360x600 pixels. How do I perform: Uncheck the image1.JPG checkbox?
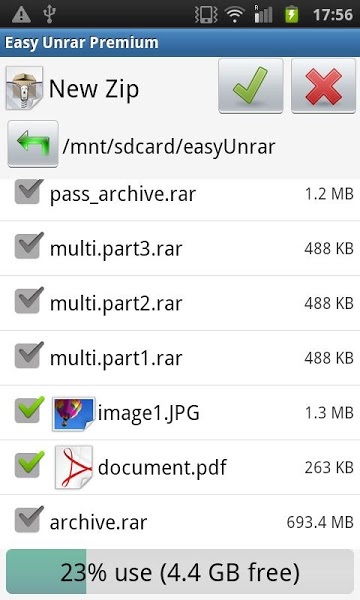29,410
